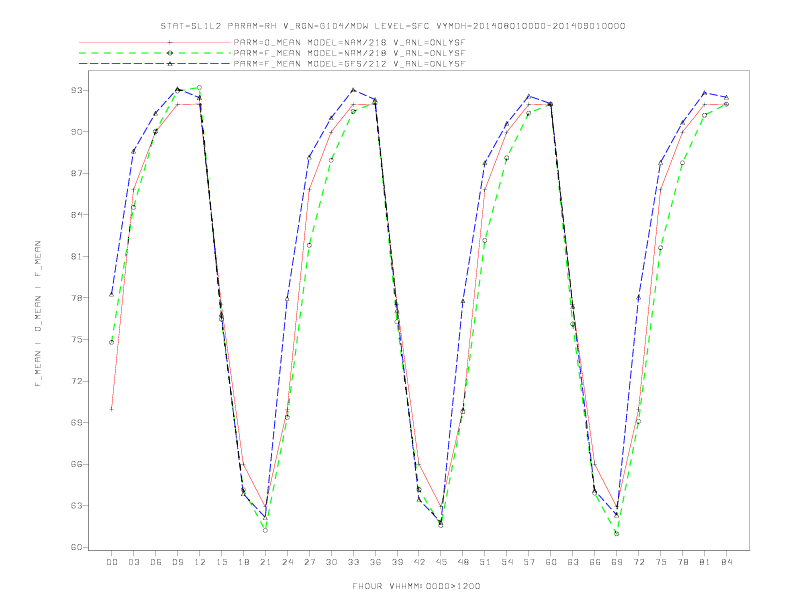Click x-axis forecast hour label 63

tap(573, 562)
